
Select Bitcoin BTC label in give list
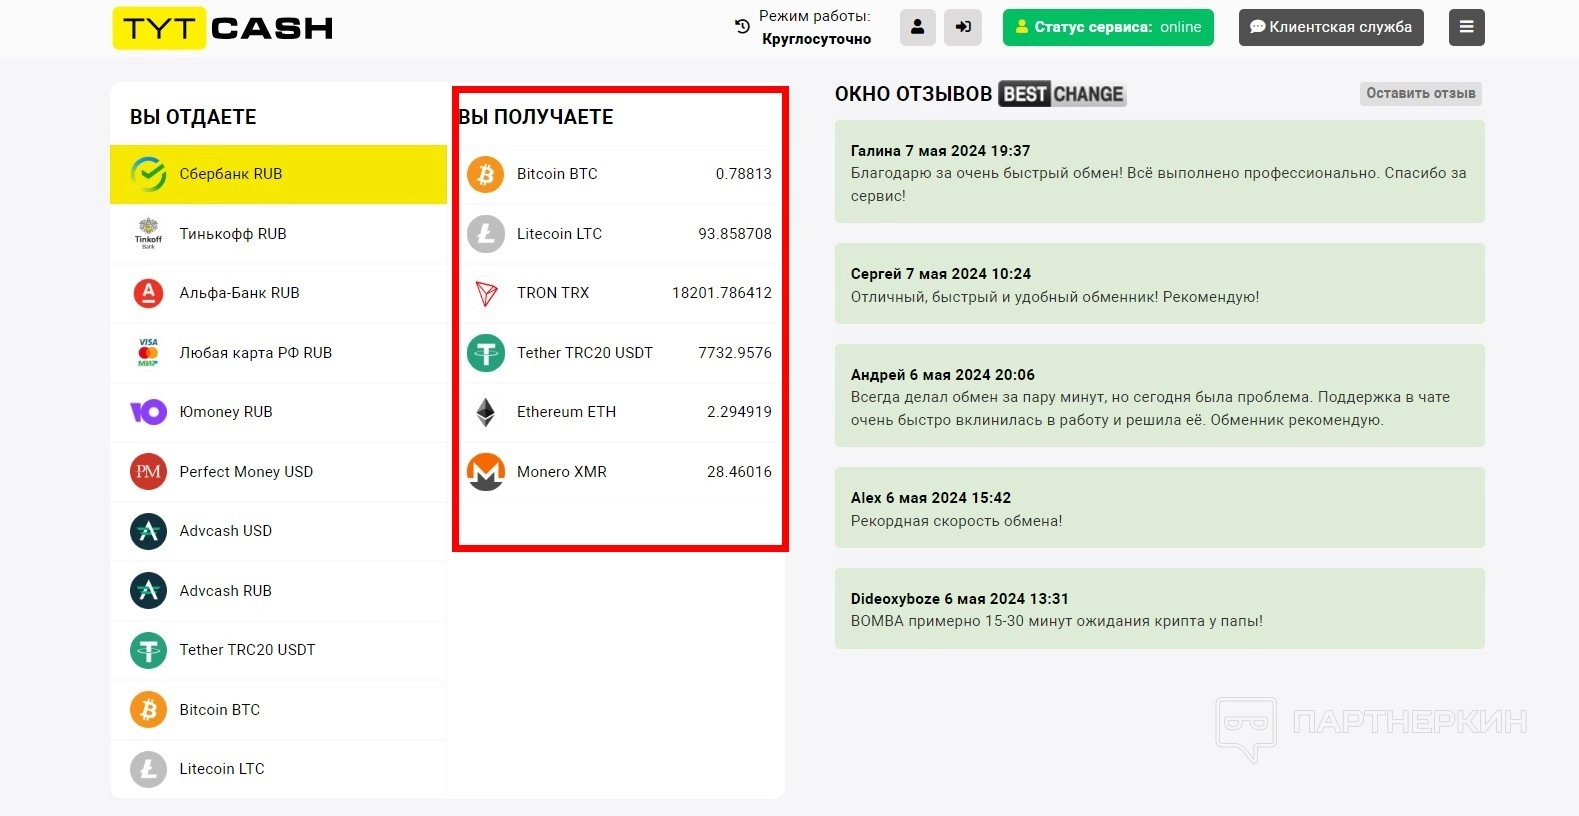pos(220,709)
